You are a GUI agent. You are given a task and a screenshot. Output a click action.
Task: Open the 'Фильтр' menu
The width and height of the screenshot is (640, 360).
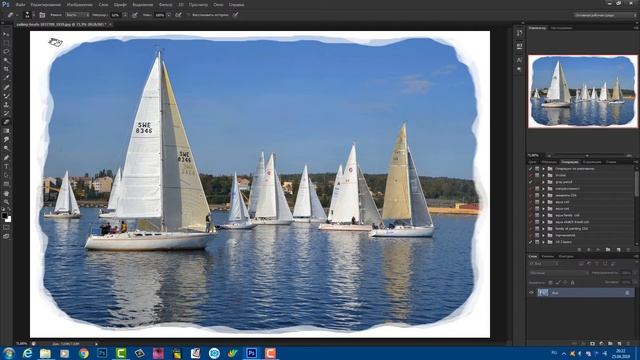click(x=165, y=4)
